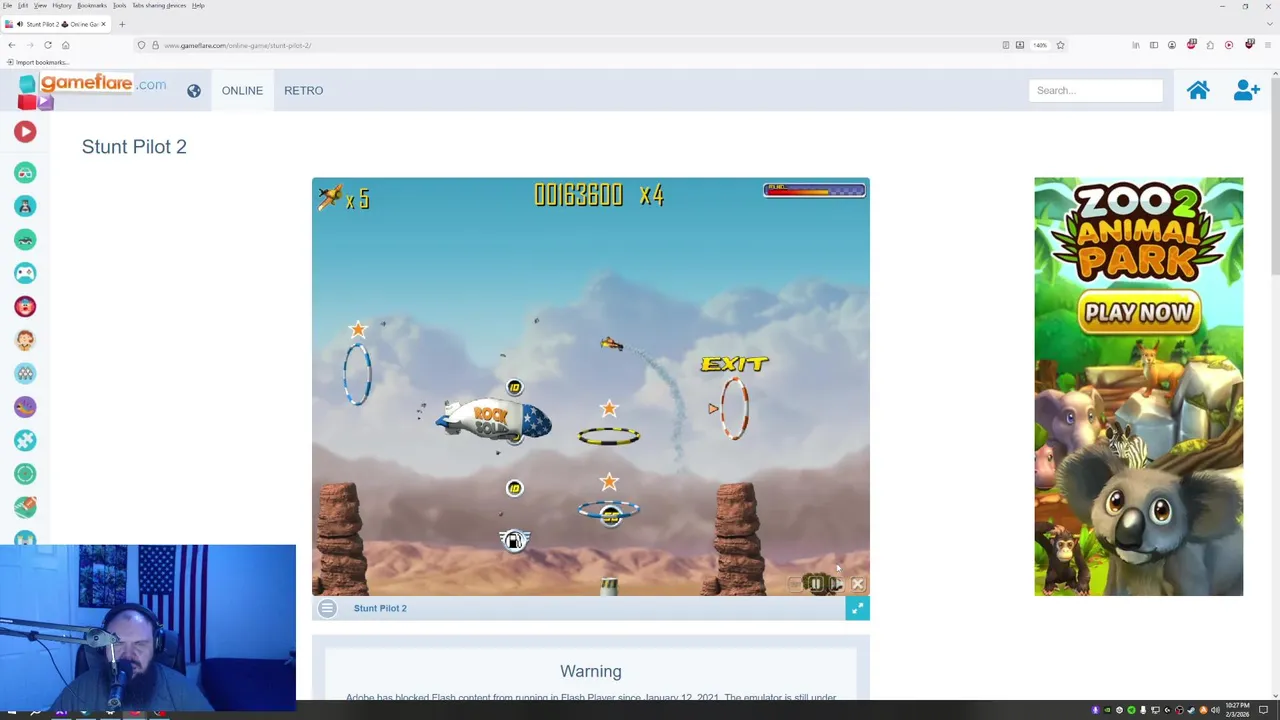This screenshot has width=1280, height=720.
Task: Click the address bar URL
Action: [237, 45]
